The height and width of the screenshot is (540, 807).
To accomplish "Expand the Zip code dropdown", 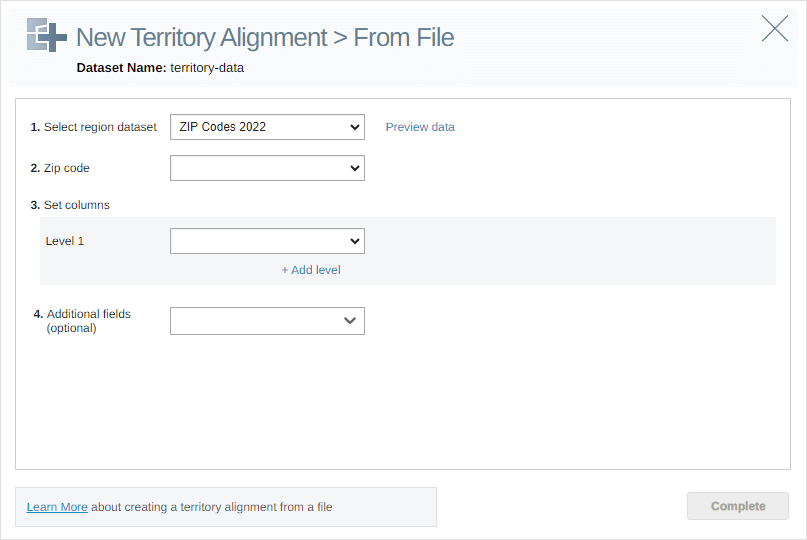I will pyautogui.click(x=267, y=168).
